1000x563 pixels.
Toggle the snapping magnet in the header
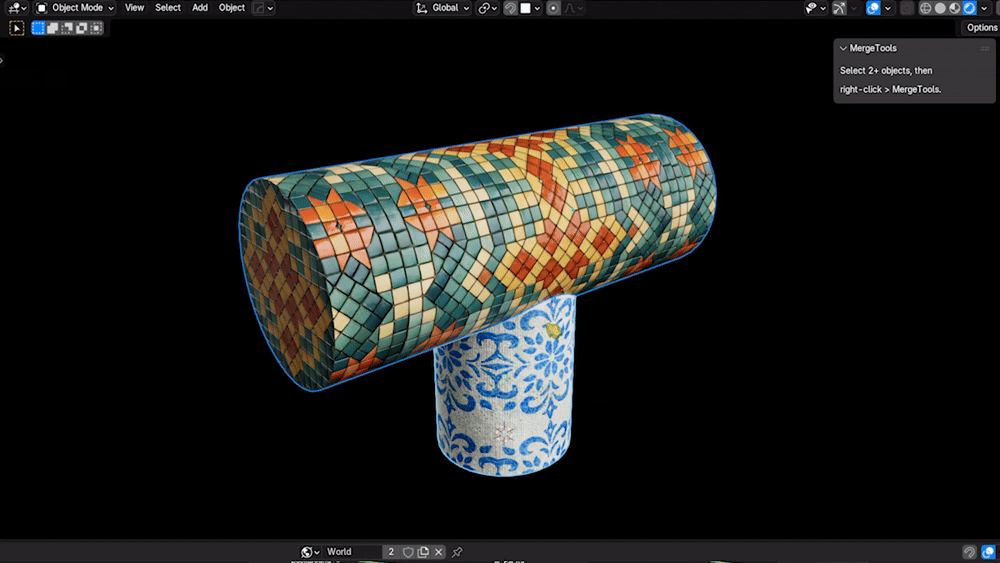tap(510, 8)
